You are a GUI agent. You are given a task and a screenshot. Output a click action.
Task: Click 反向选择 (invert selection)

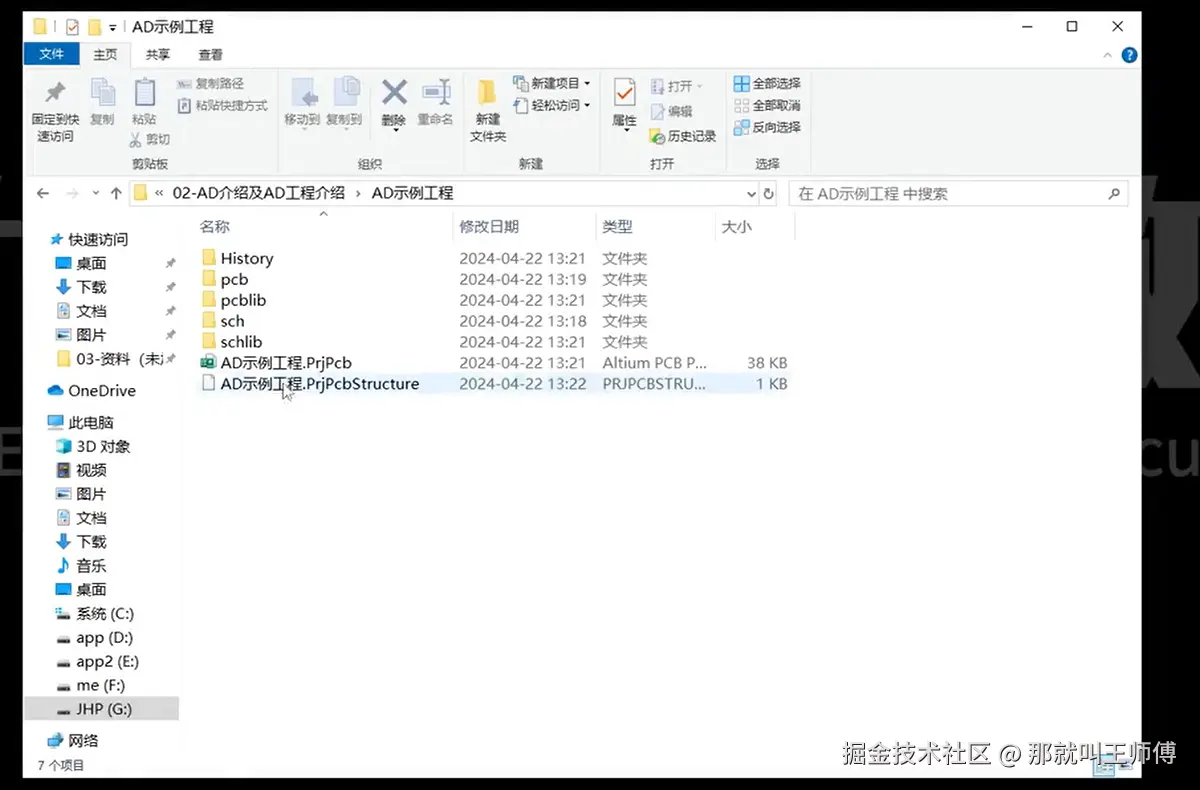tap(767, 127)
